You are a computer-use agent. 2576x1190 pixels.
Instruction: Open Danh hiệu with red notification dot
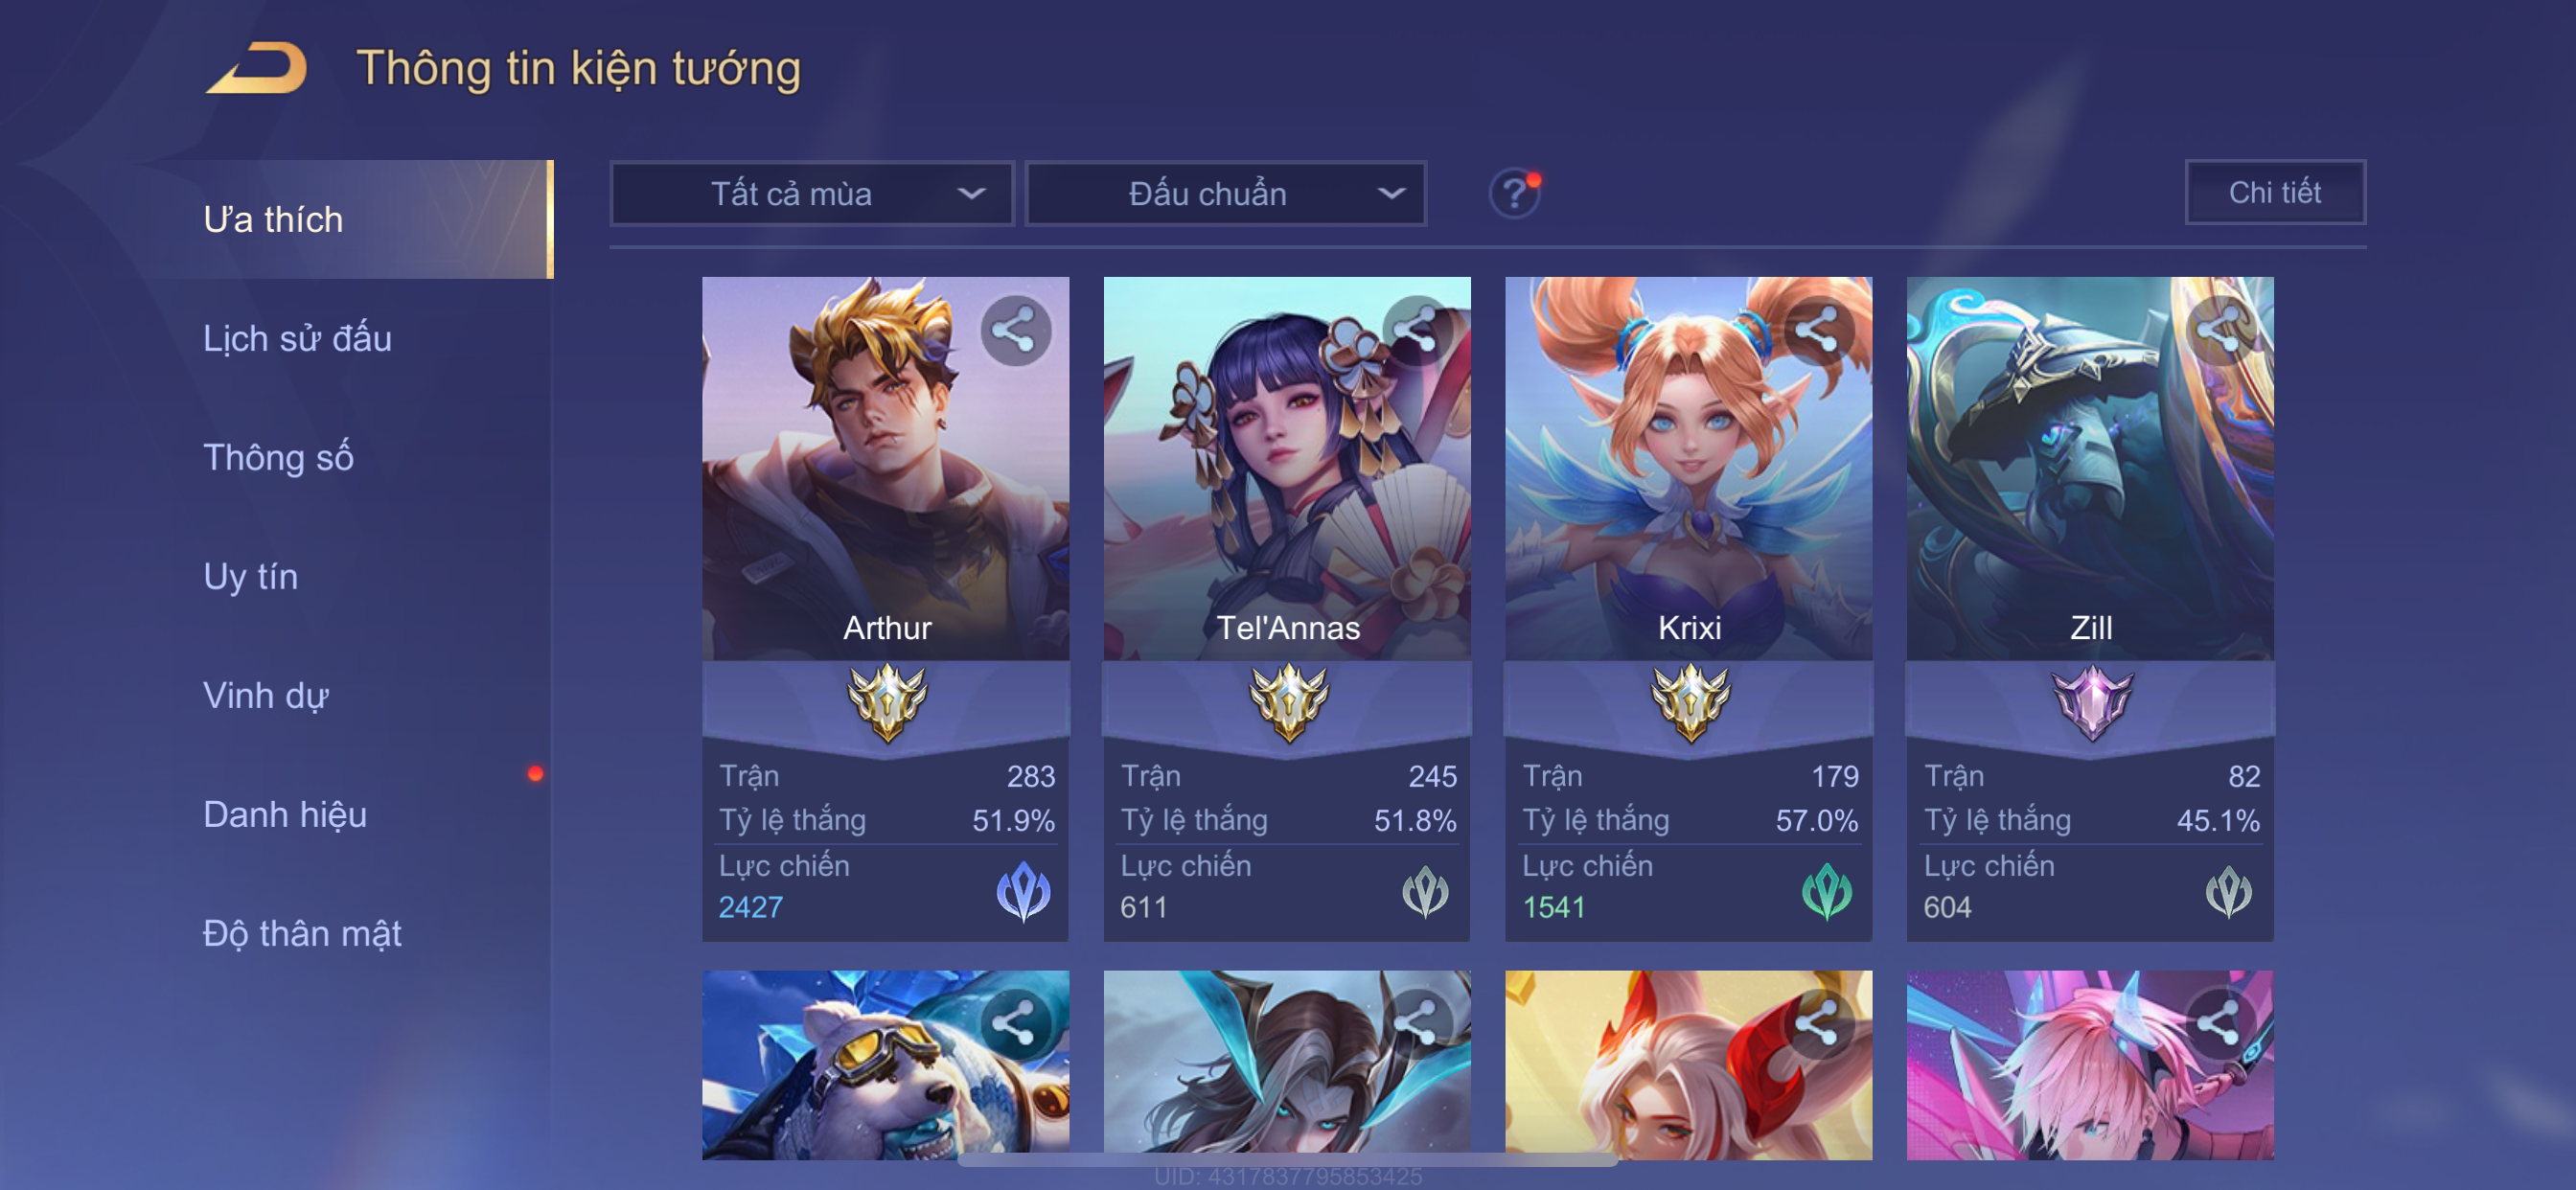pyautogui.click(x=285, y=815)
